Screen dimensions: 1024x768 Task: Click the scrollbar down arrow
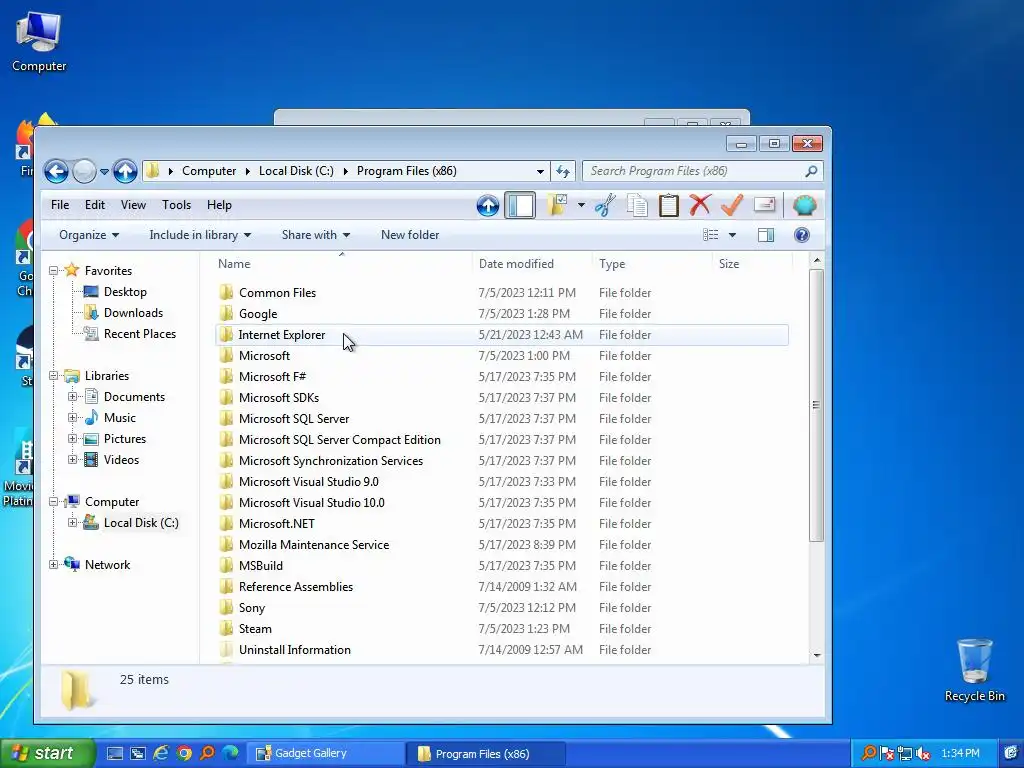816,655
